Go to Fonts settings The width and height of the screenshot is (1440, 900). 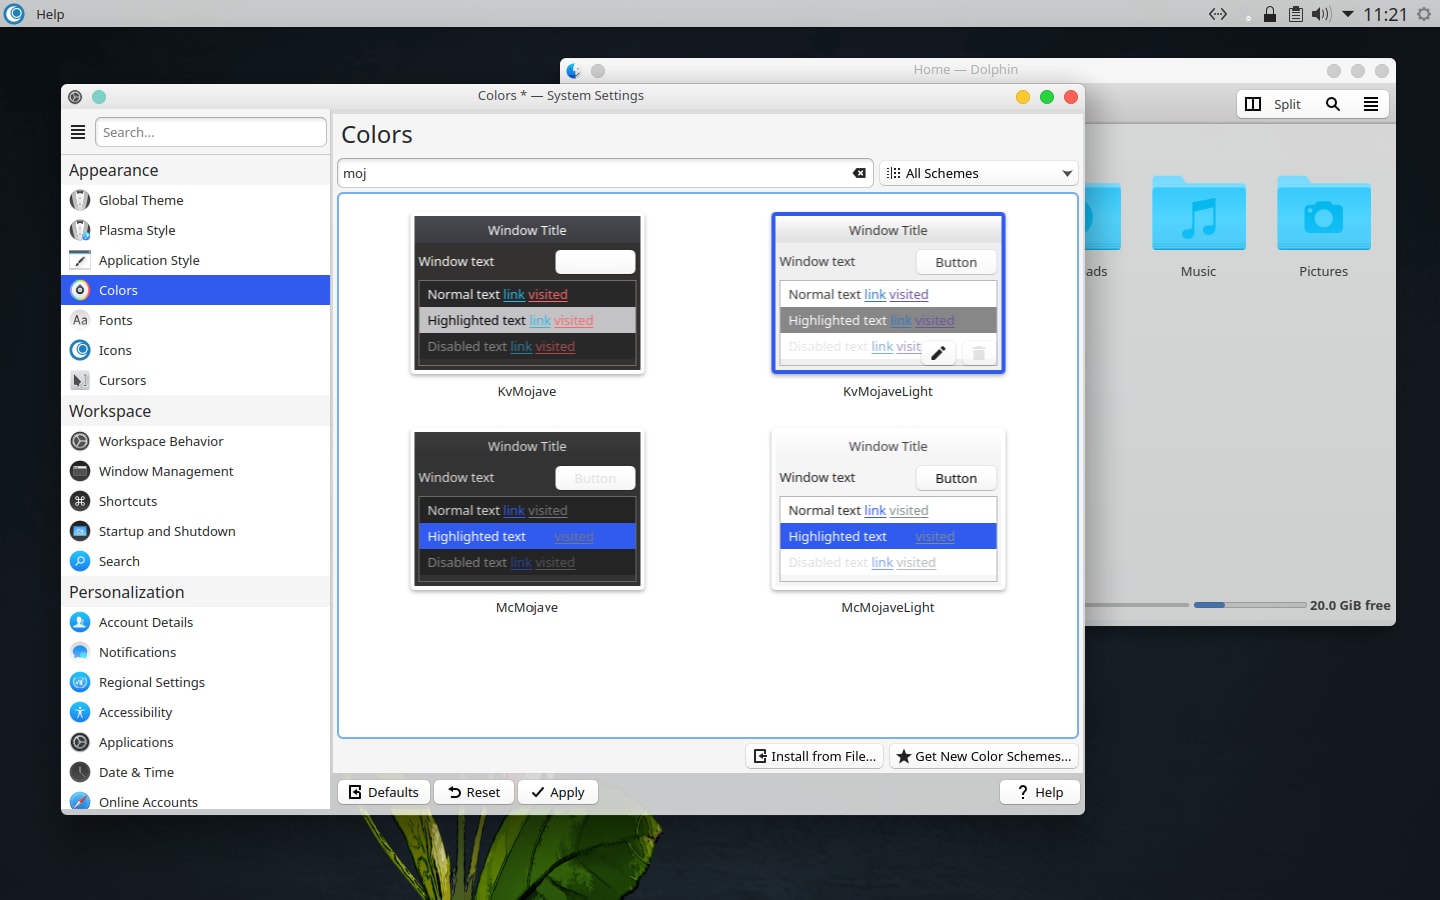click(115, 320)
